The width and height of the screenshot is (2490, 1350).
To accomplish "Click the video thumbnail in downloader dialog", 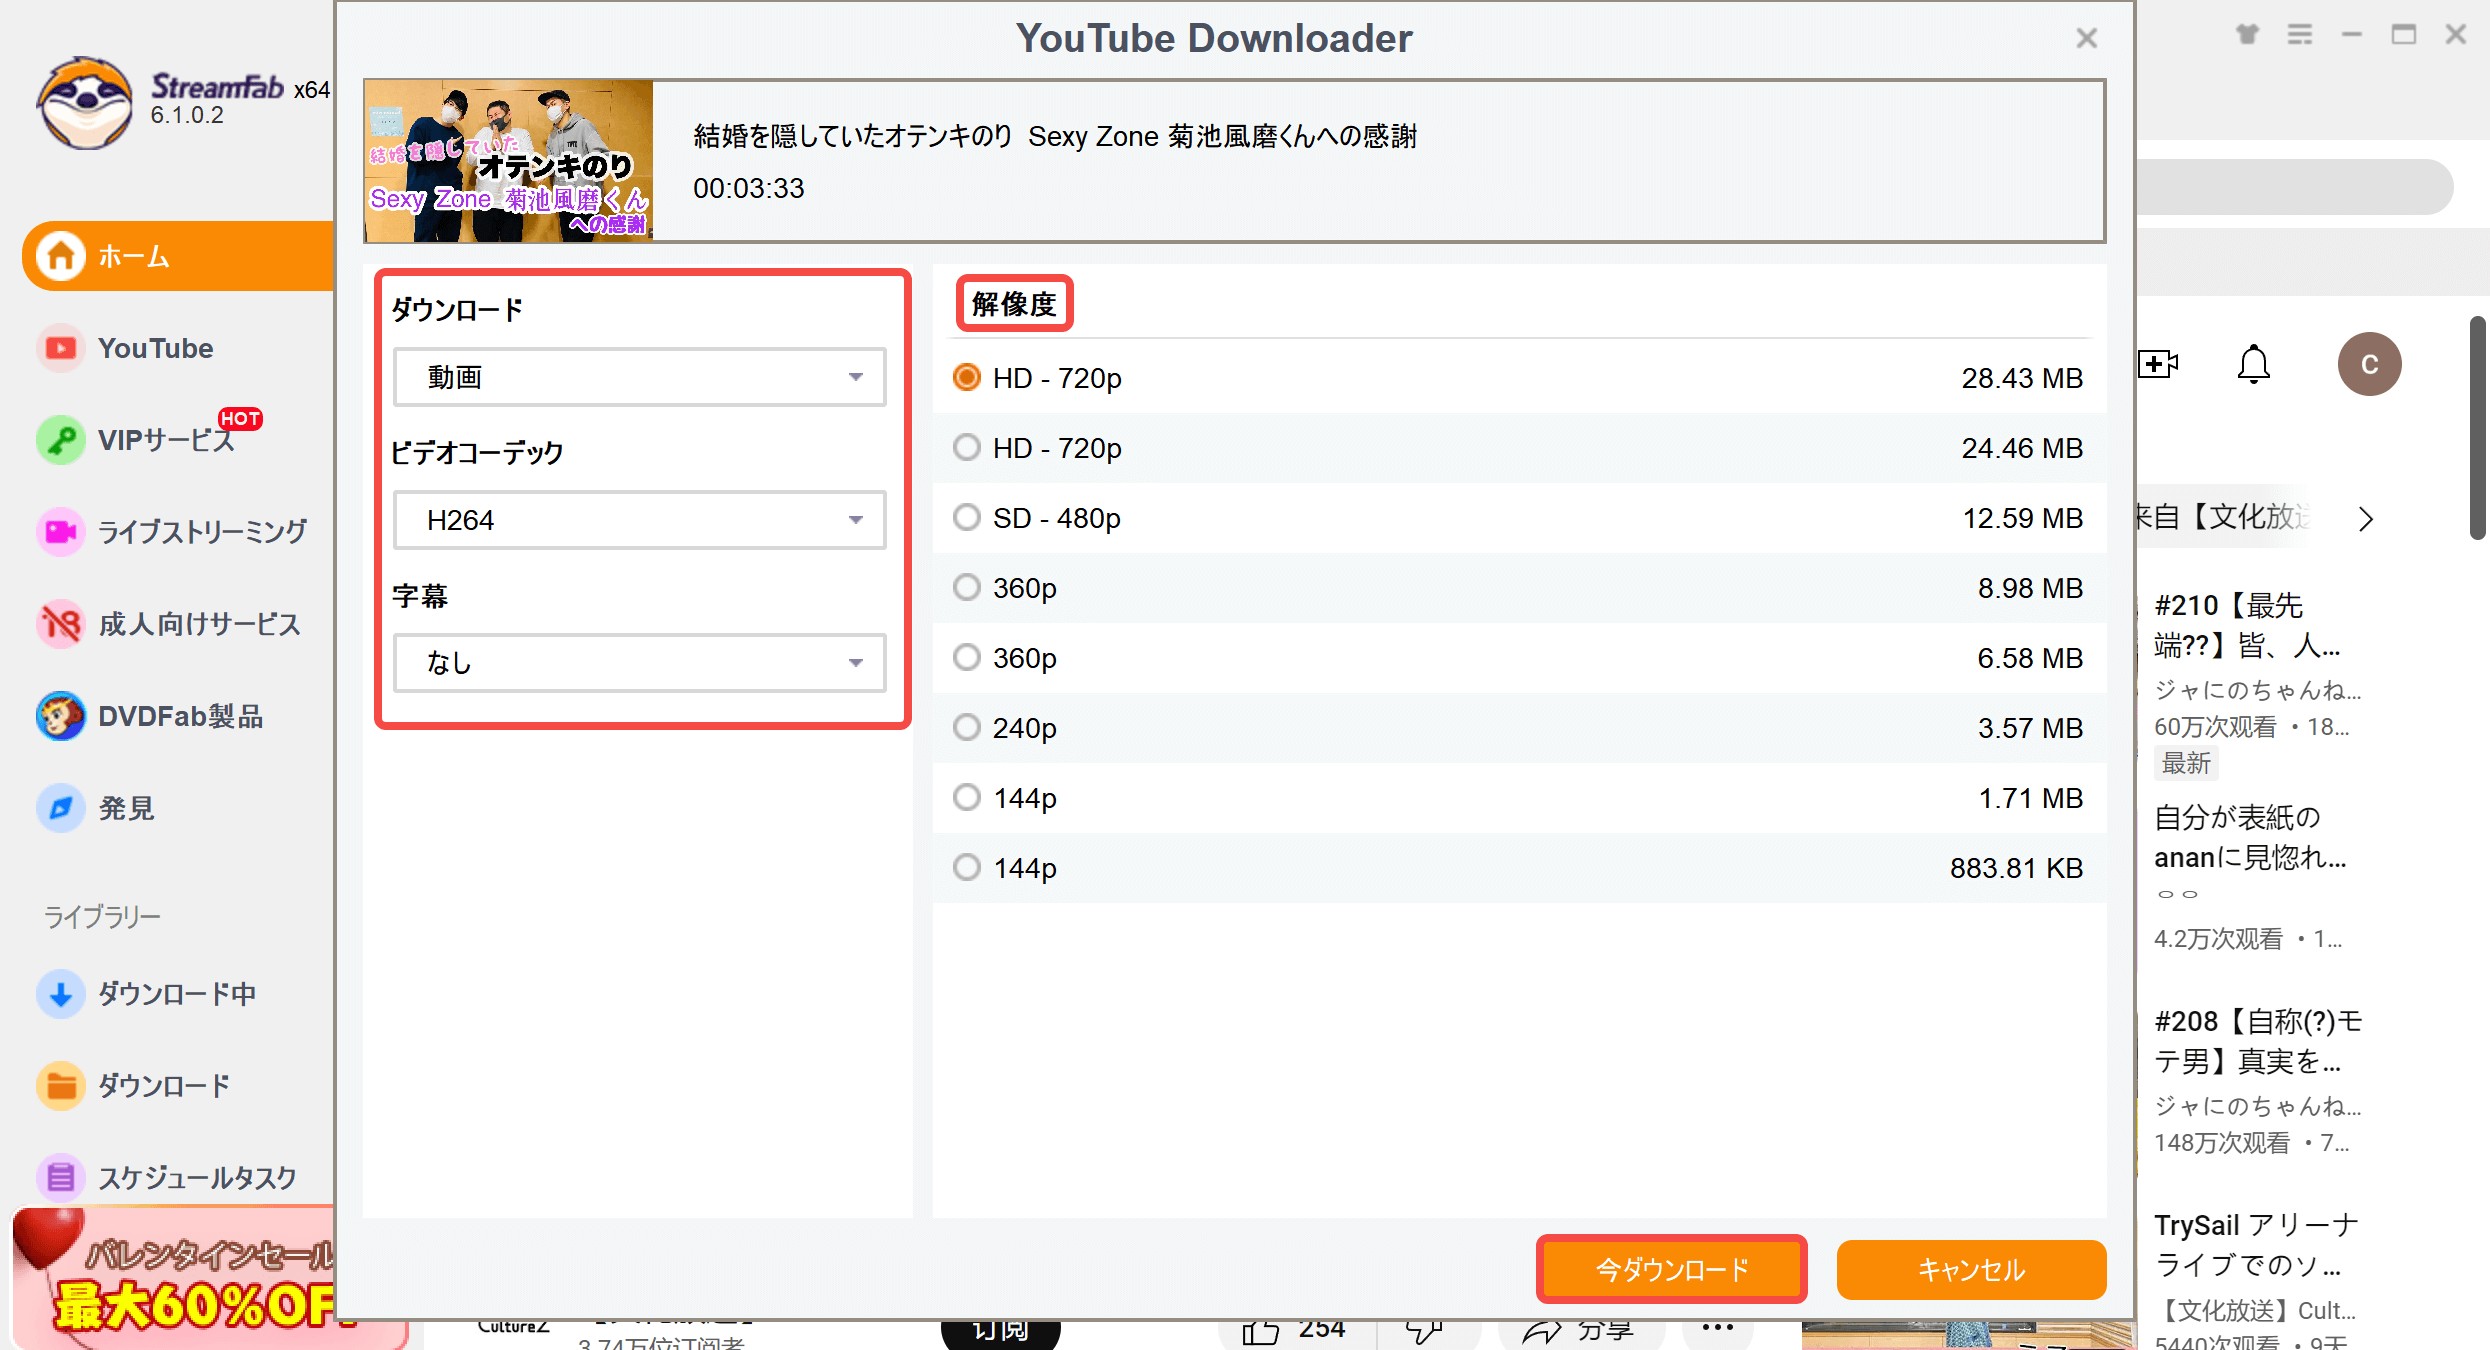I will point(509,161).
